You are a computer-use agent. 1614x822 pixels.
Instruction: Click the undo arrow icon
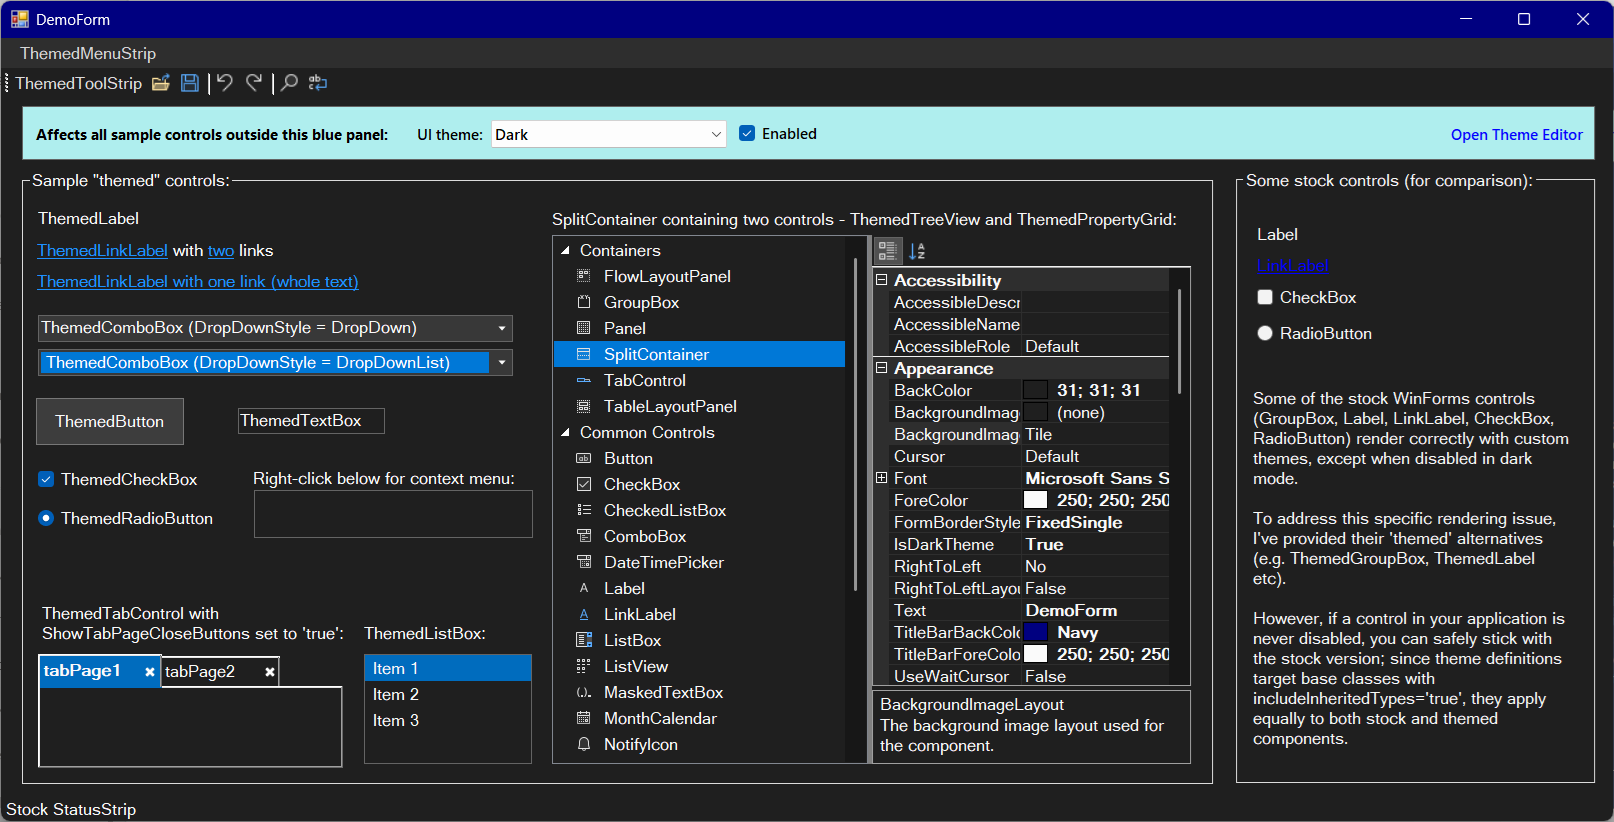pyautogui.click(x=225, y=83)
